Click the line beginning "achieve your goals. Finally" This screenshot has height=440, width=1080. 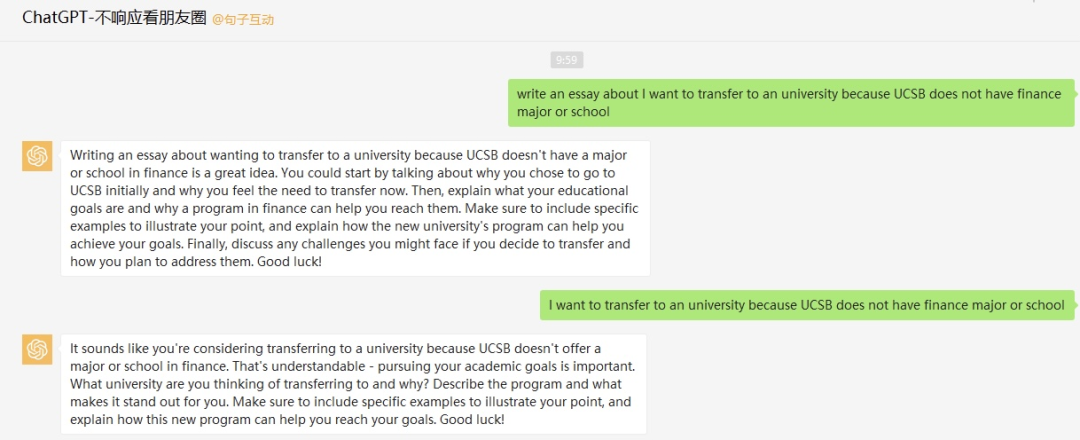click(350, 244)
